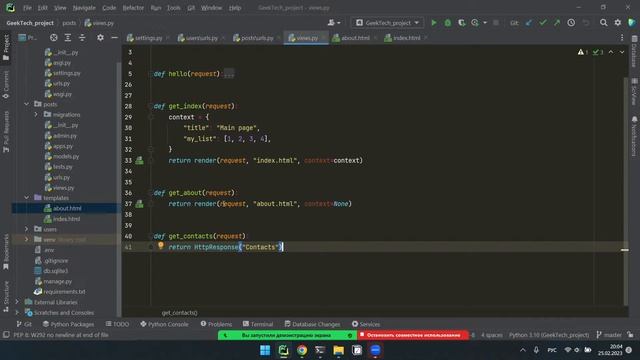Expand the migrations folder
This screenshot has width=640, height=360.
[x=36, y=115]
